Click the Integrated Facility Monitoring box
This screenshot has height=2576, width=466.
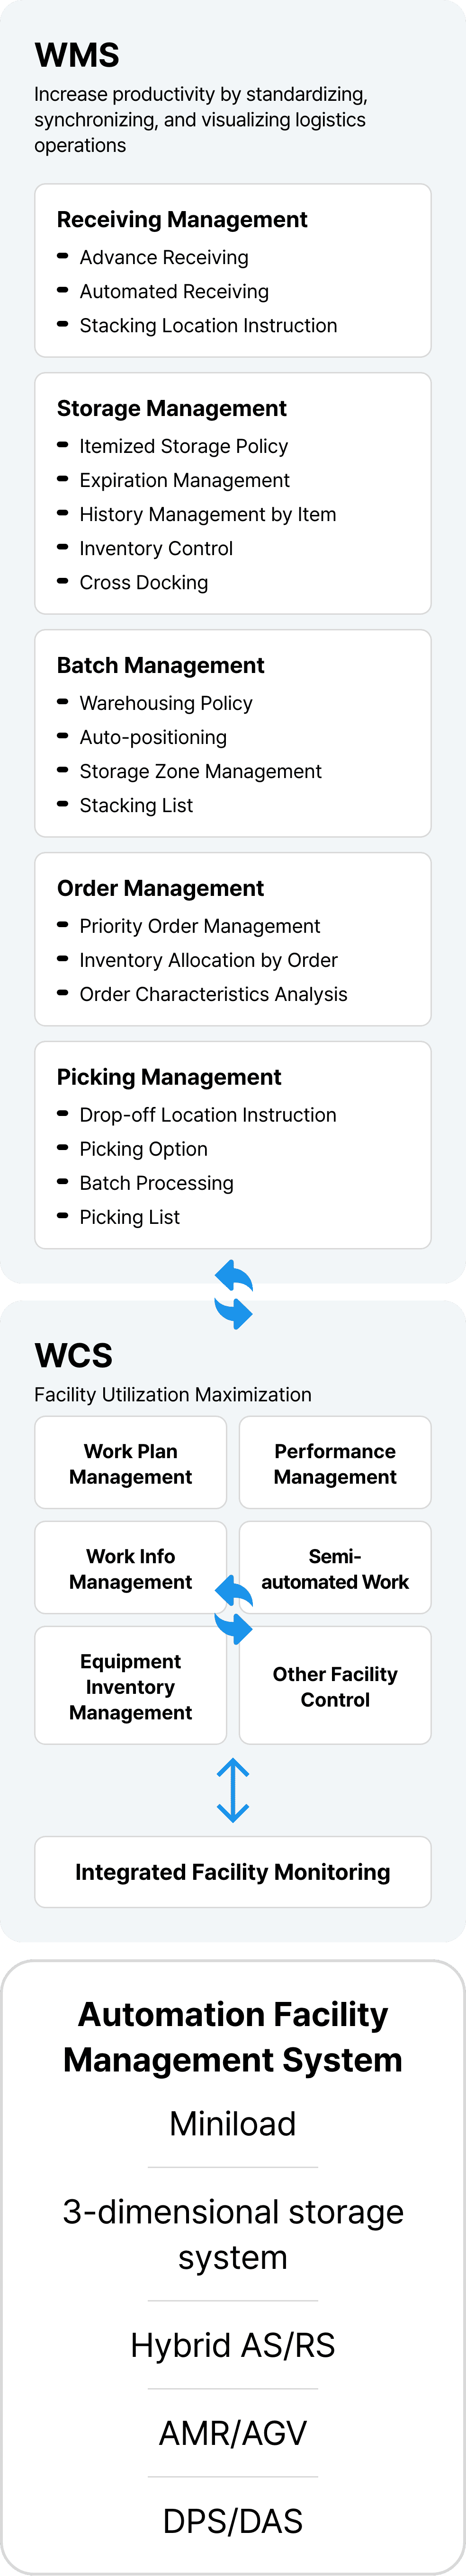pyautogui.click(x=233, y=1872)
